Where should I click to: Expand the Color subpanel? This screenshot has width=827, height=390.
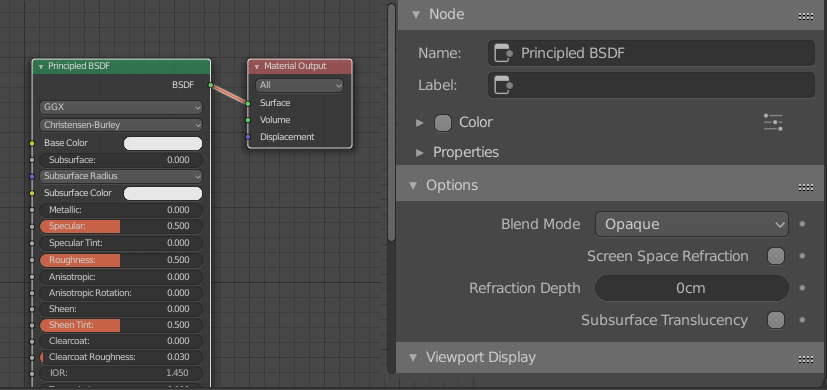click(x=419, y=122)
